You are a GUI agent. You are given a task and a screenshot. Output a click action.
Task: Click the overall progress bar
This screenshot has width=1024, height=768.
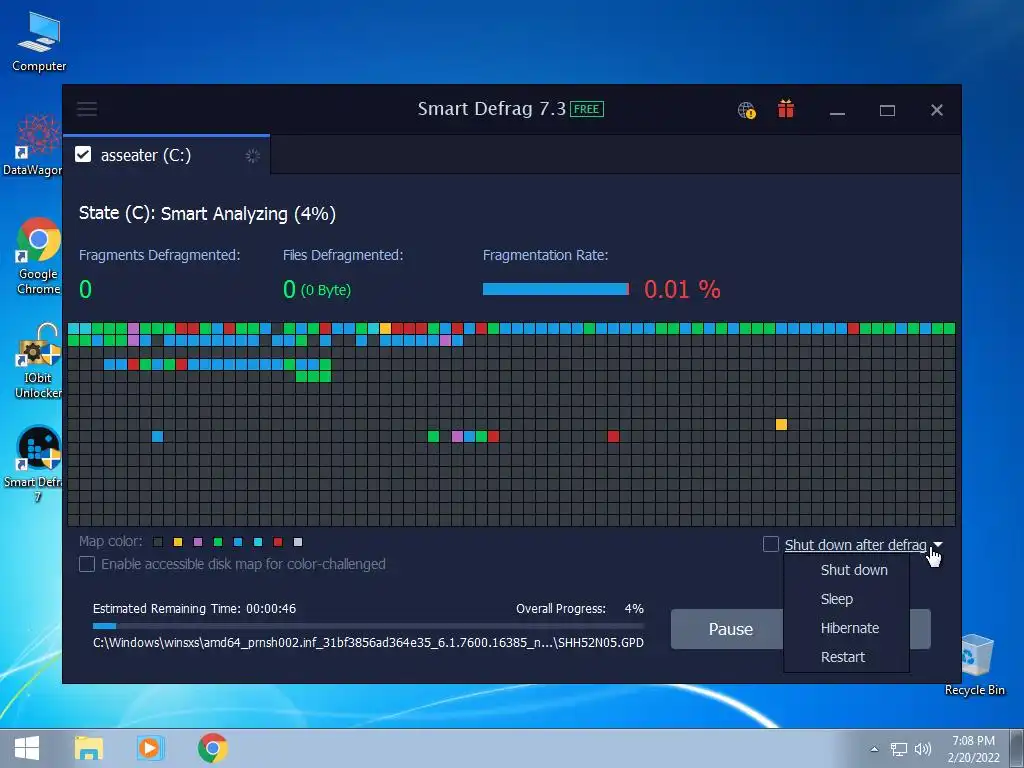368,626
